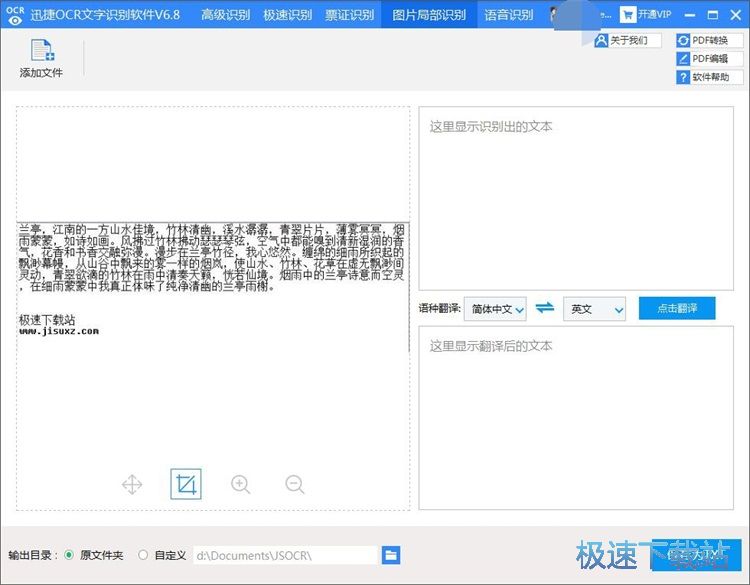Open 软件帮助 software help
Viewport: 750px width, 585px height.
pyautogui.click(x=710, y=77)
